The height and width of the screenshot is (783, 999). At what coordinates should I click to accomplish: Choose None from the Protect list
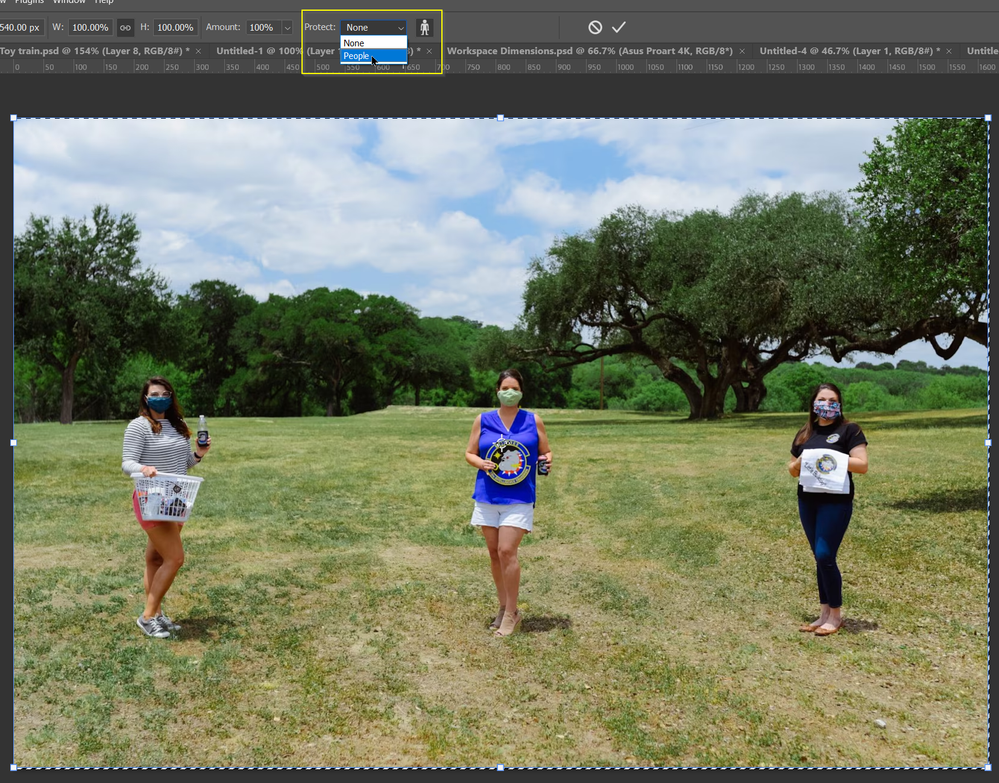click(374, 43)
